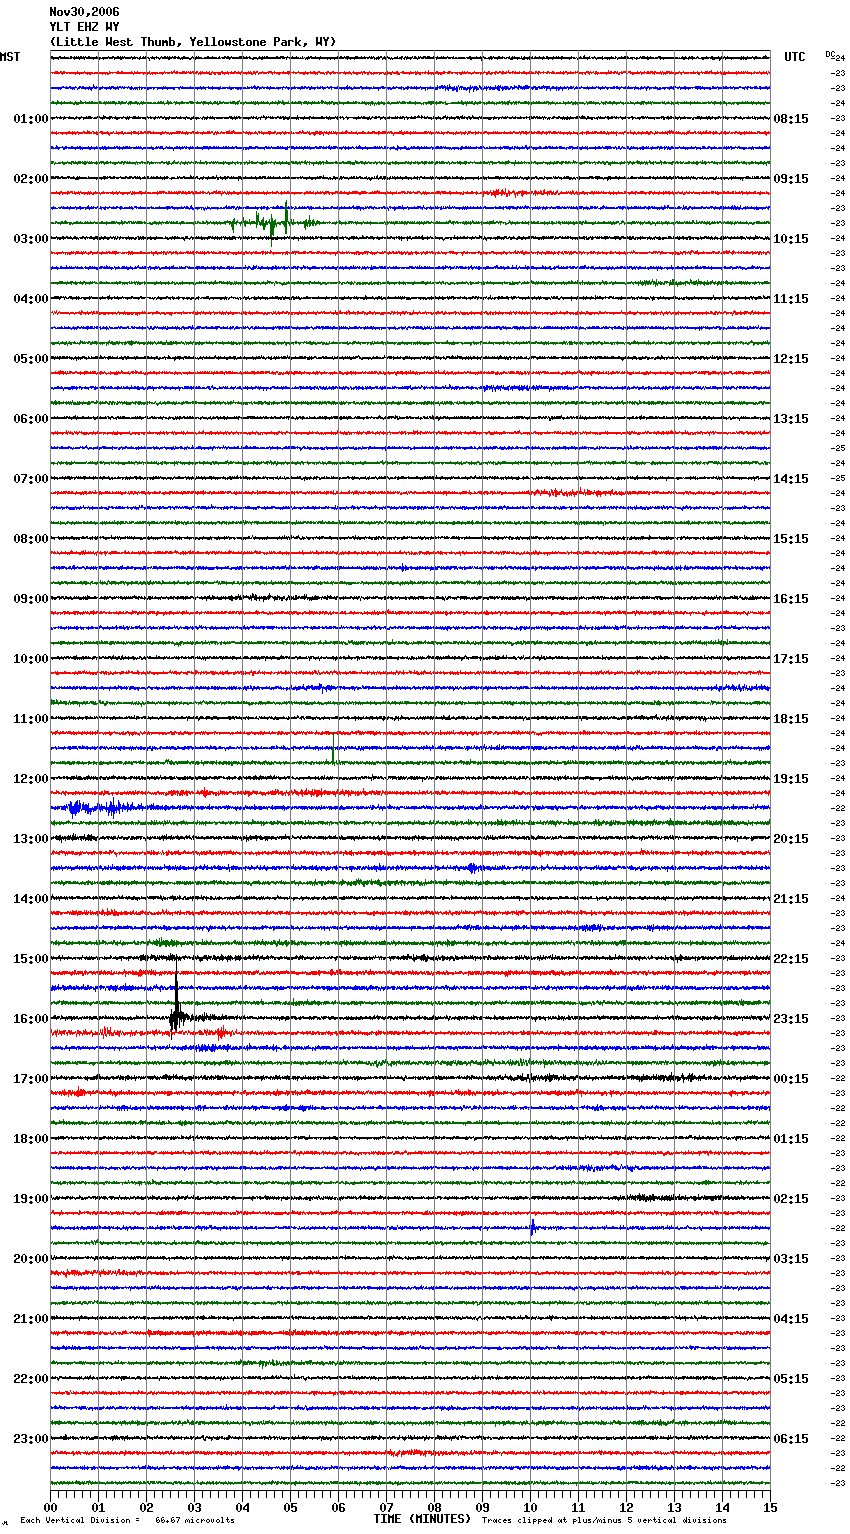
Task: Click the 18:15 UTC time label
Action: point(791,719)
